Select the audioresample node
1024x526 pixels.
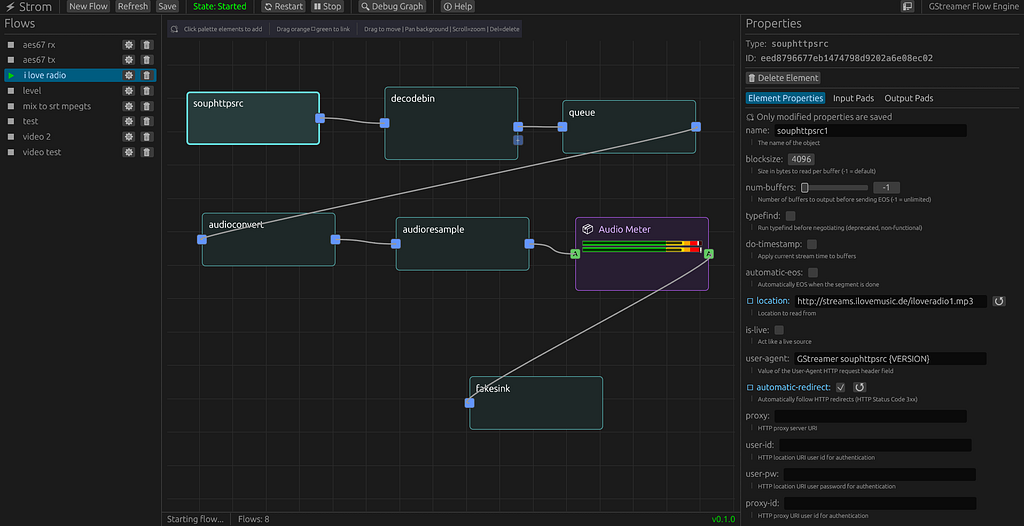click(x=462, y=244)
